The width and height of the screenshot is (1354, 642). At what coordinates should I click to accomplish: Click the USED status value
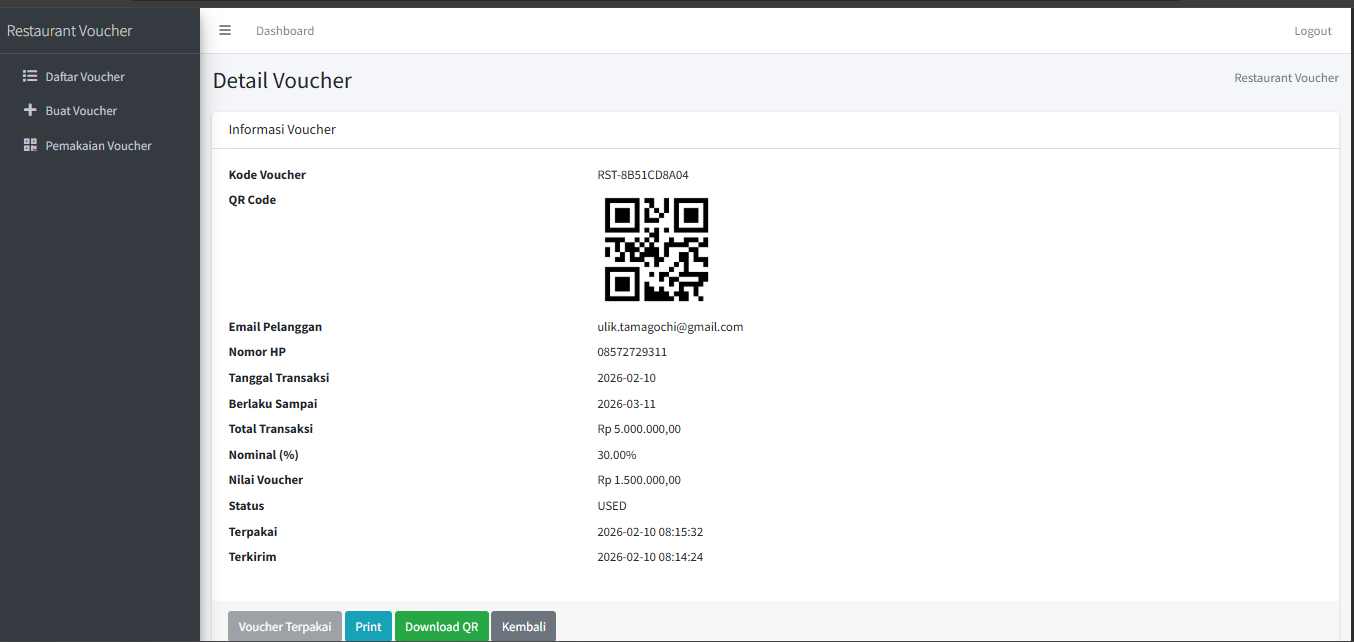coord(611,505)
